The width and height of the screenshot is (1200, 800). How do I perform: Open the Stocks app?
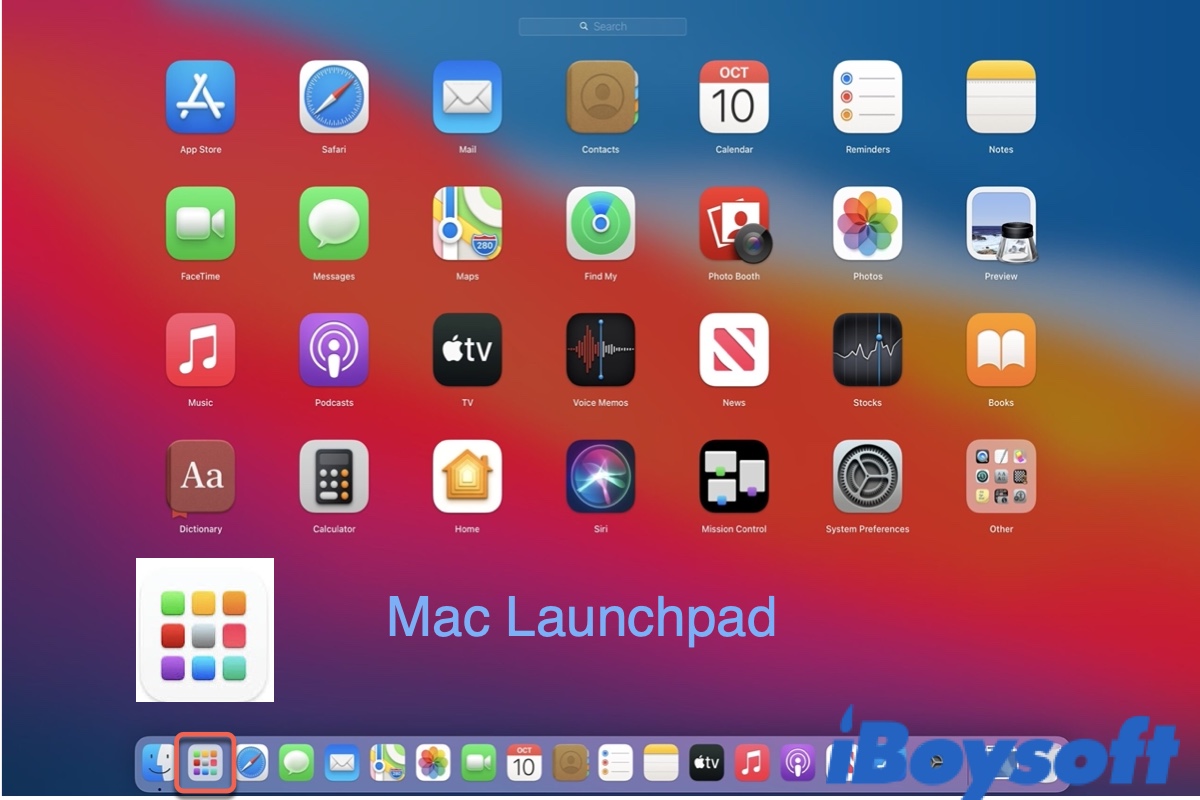point(867,350)
